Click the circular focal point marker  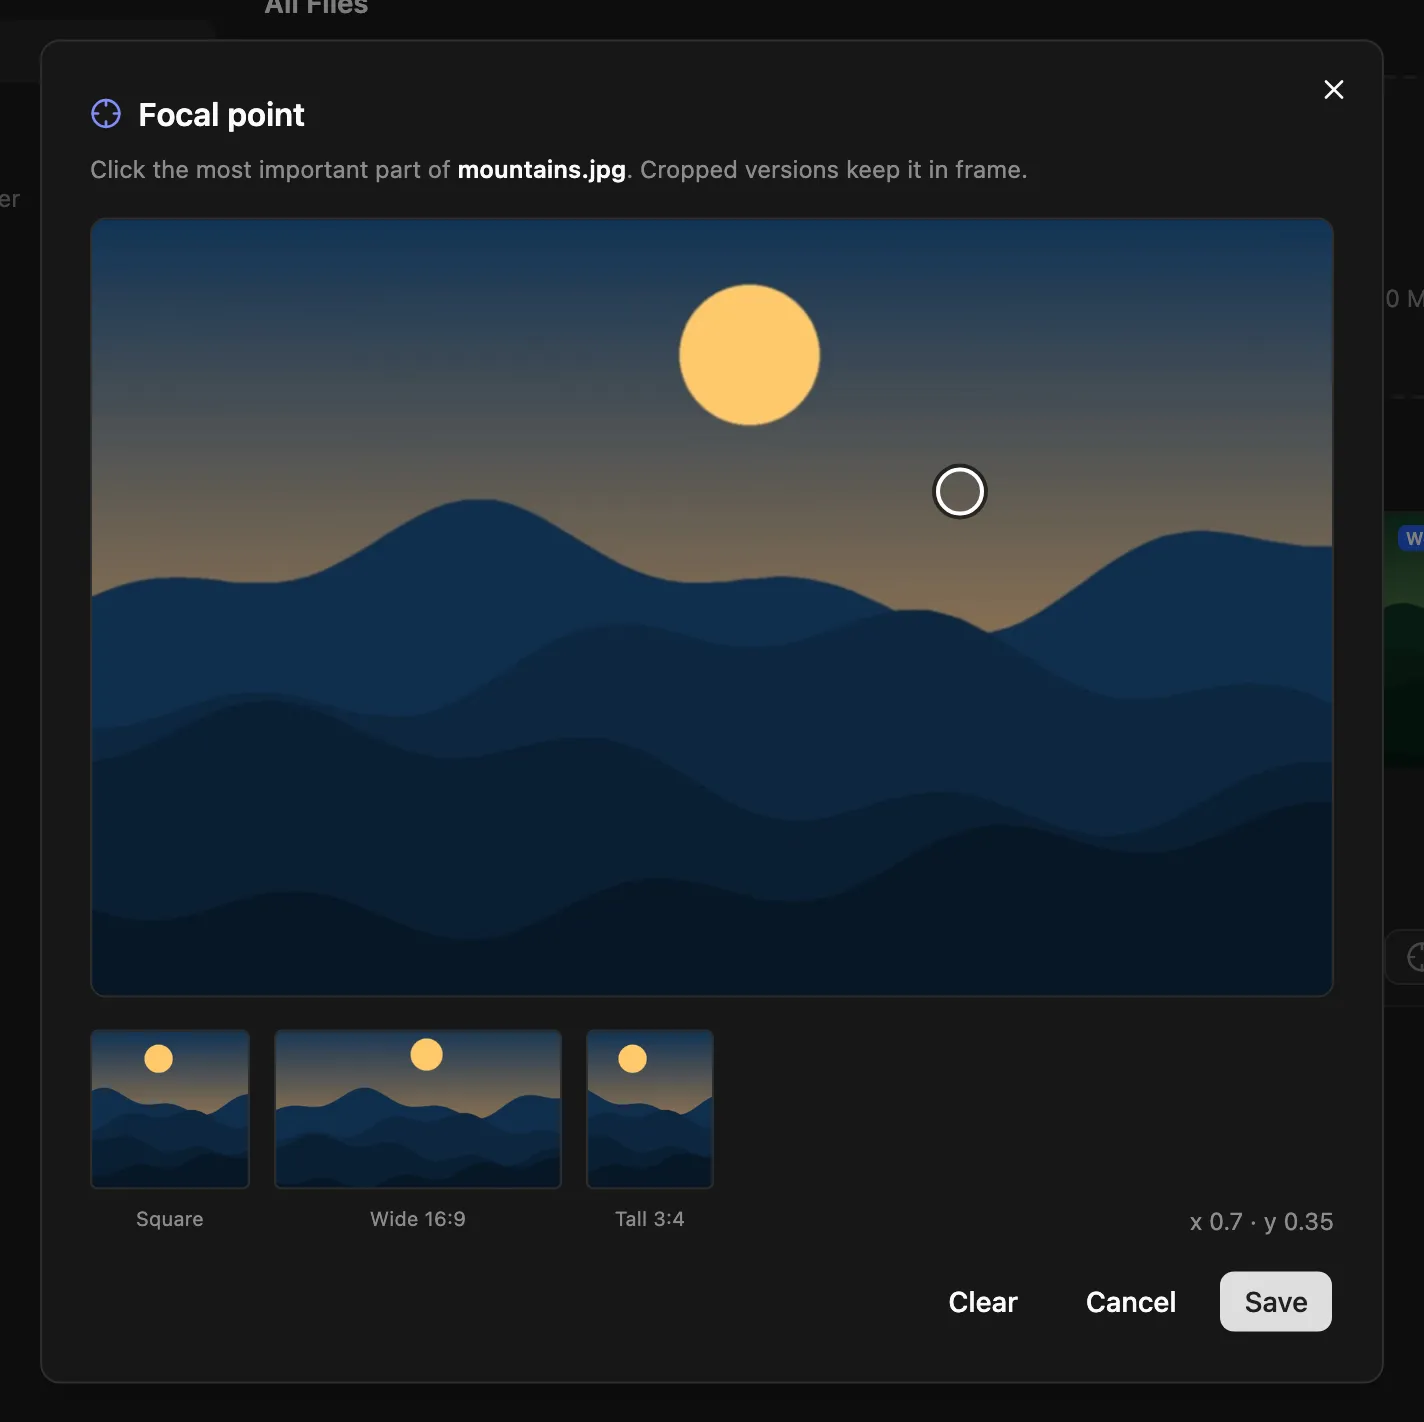tap(960, 491)
